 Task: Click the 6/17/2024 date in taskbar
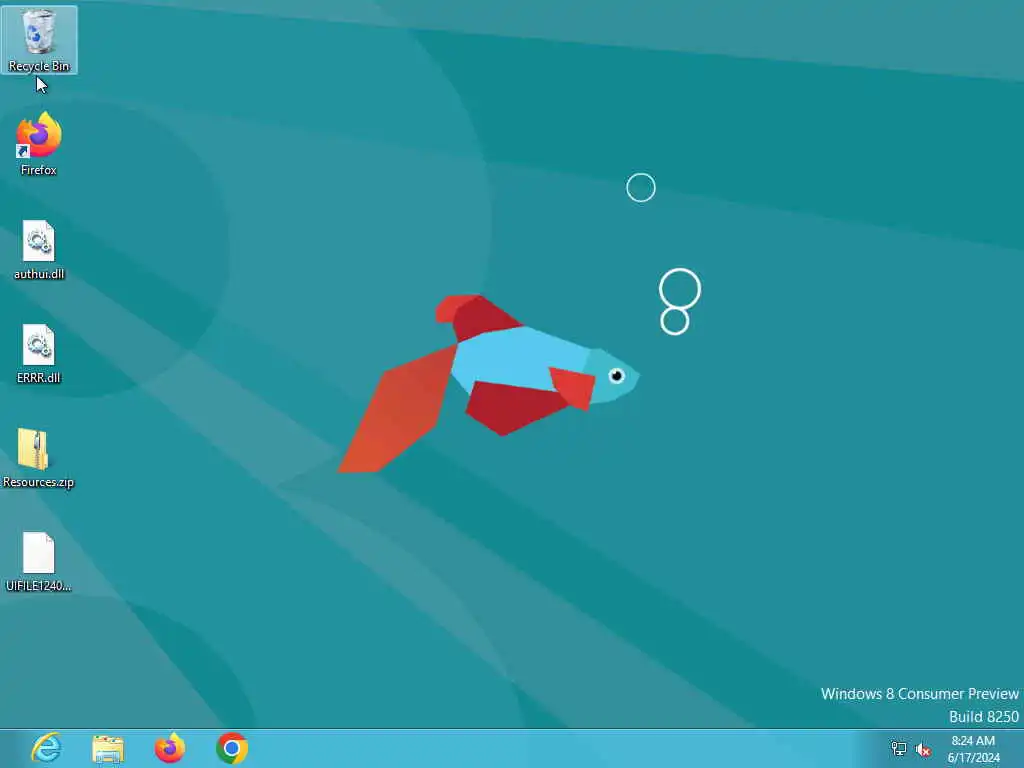click(974, 758)
